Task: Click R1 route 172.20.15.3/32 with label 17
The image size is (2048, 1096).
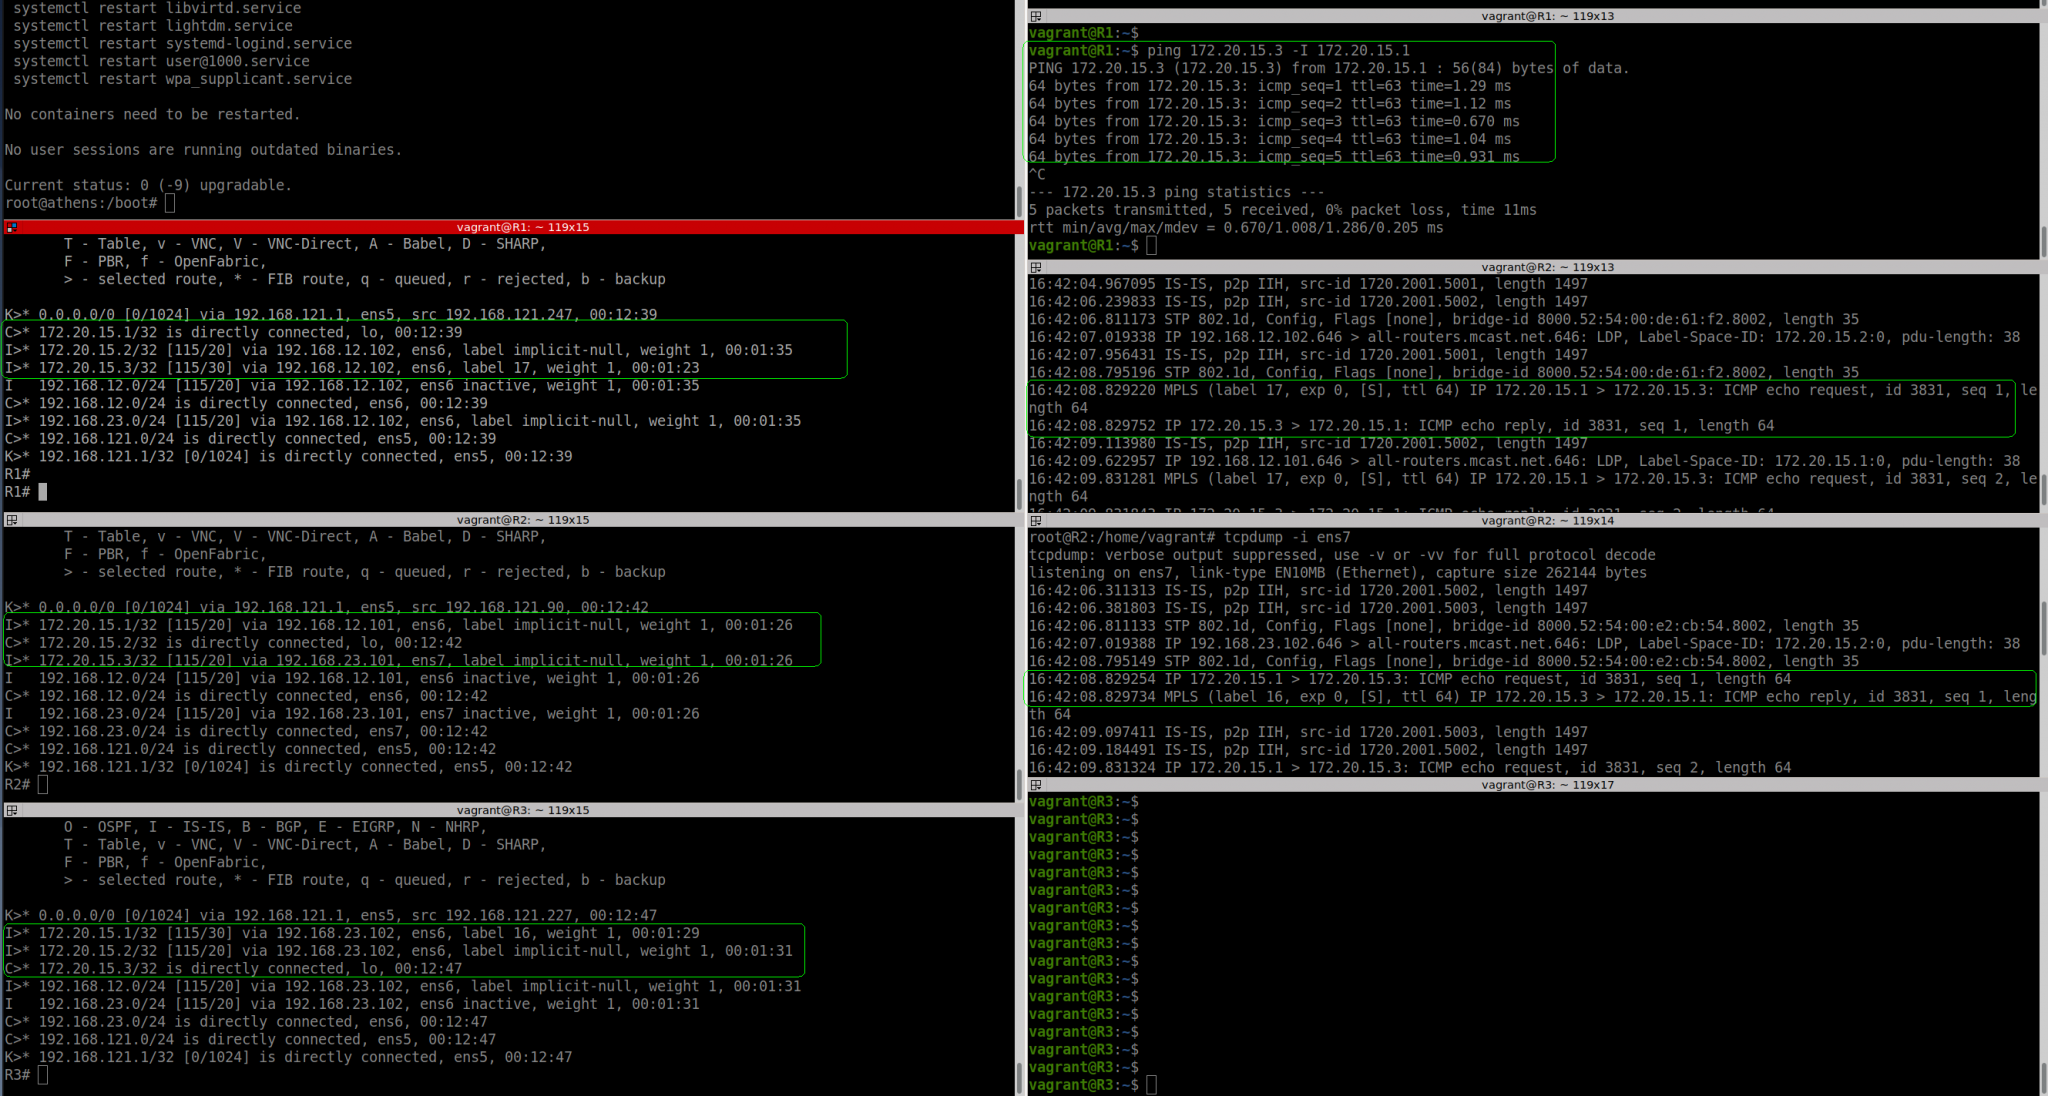Action: tap(352, 368)
